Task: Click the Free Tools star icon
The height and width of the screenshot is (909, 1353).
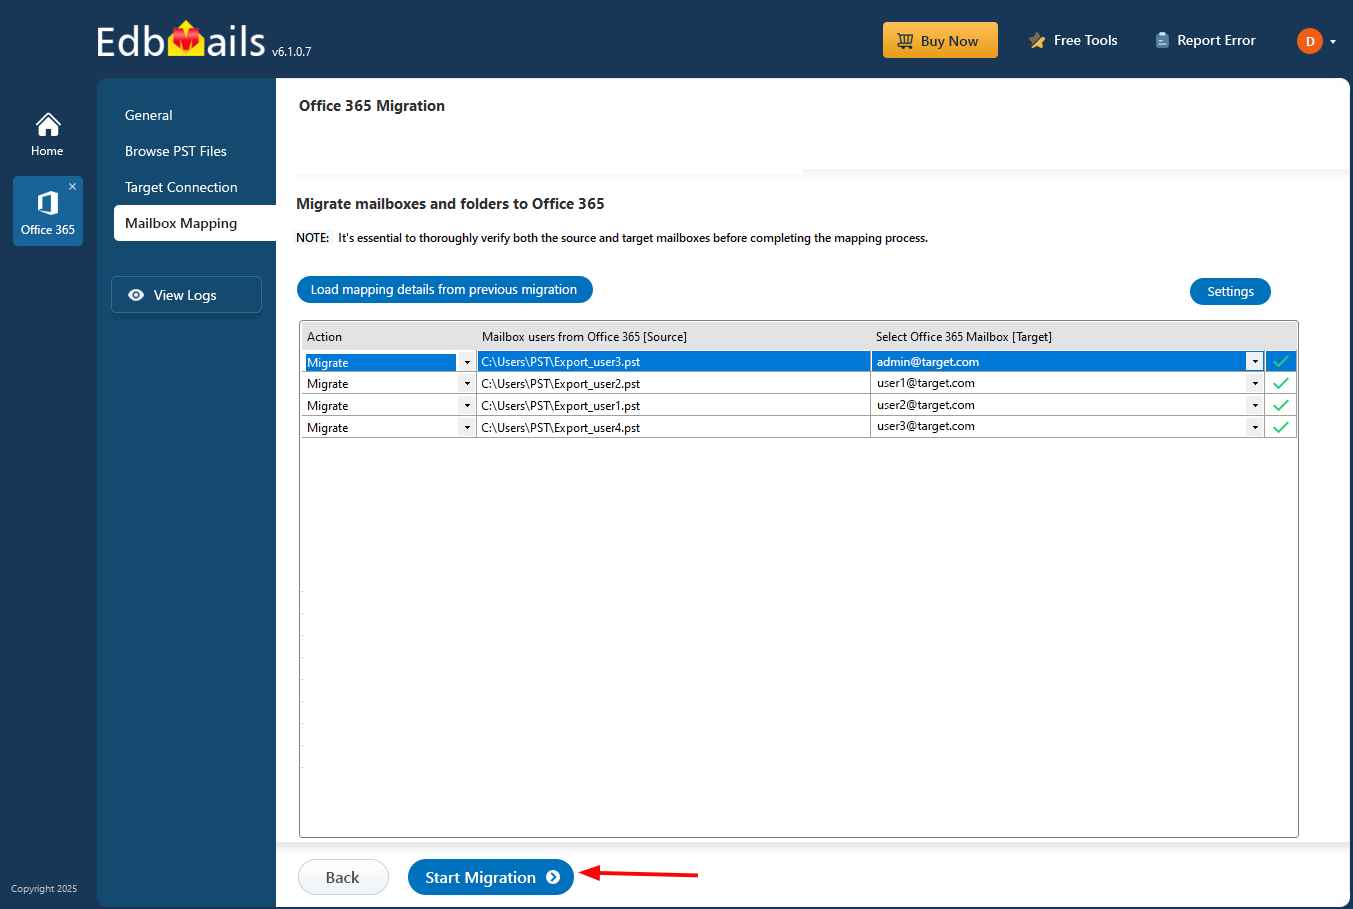Action: [1037, 40]
